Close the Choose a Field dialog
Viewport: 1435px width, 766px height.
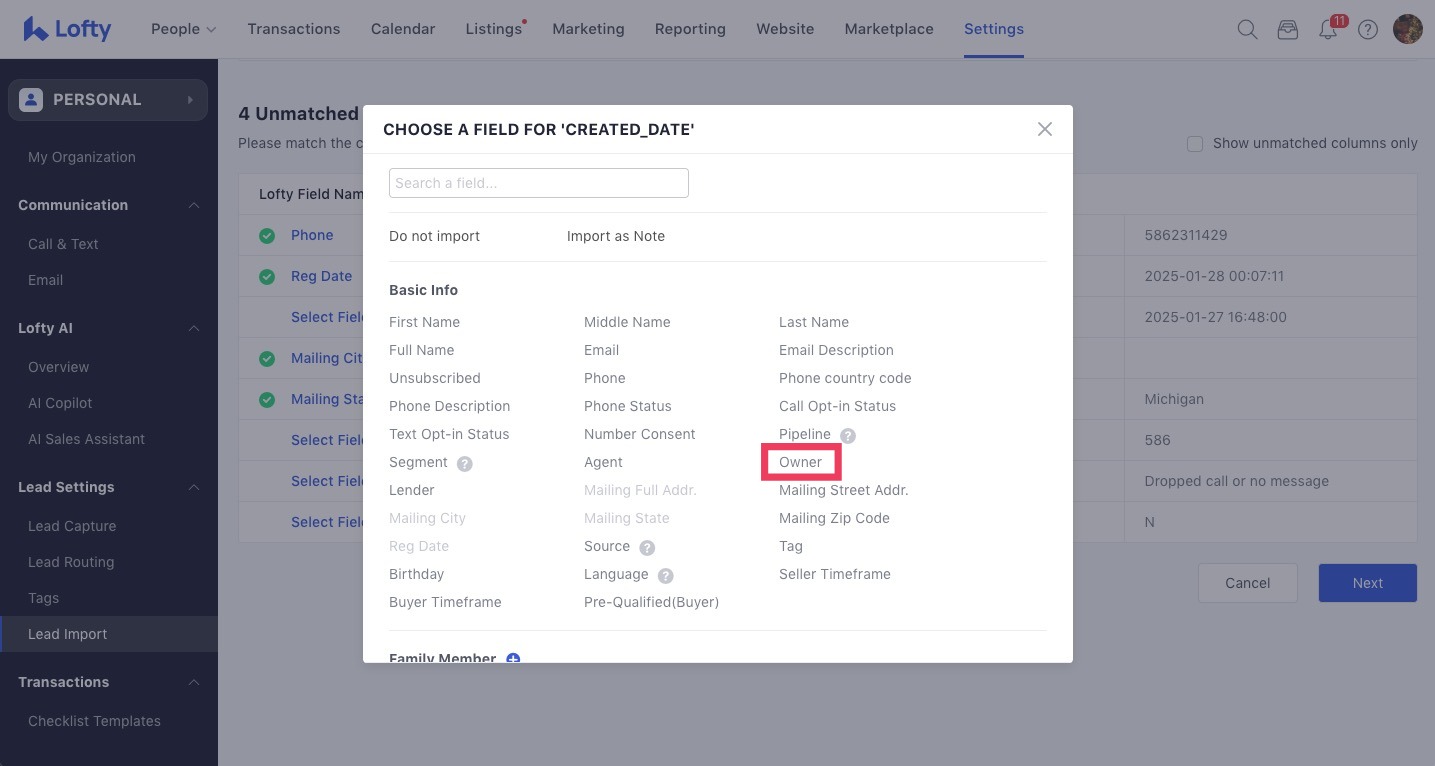1045,129
